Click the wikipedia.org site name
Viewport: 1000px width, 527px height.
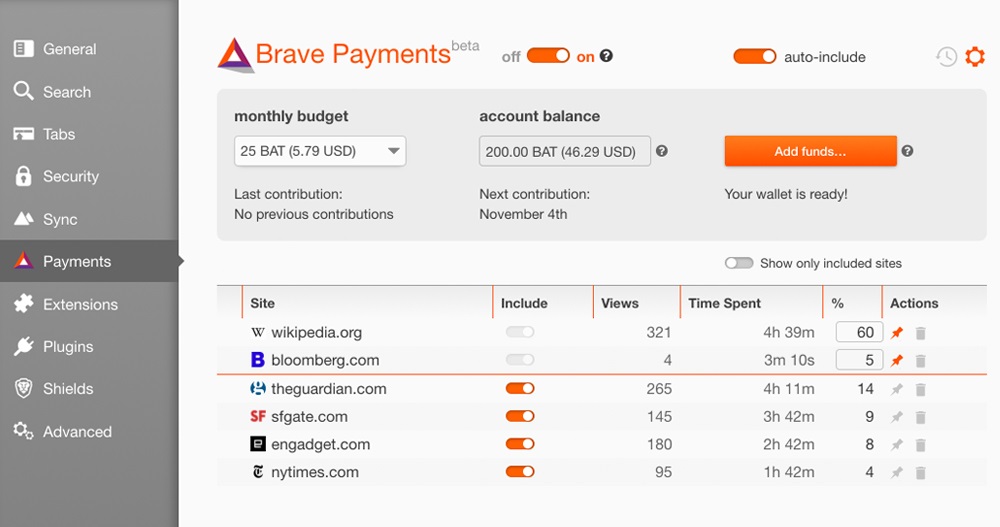point(316,332)
